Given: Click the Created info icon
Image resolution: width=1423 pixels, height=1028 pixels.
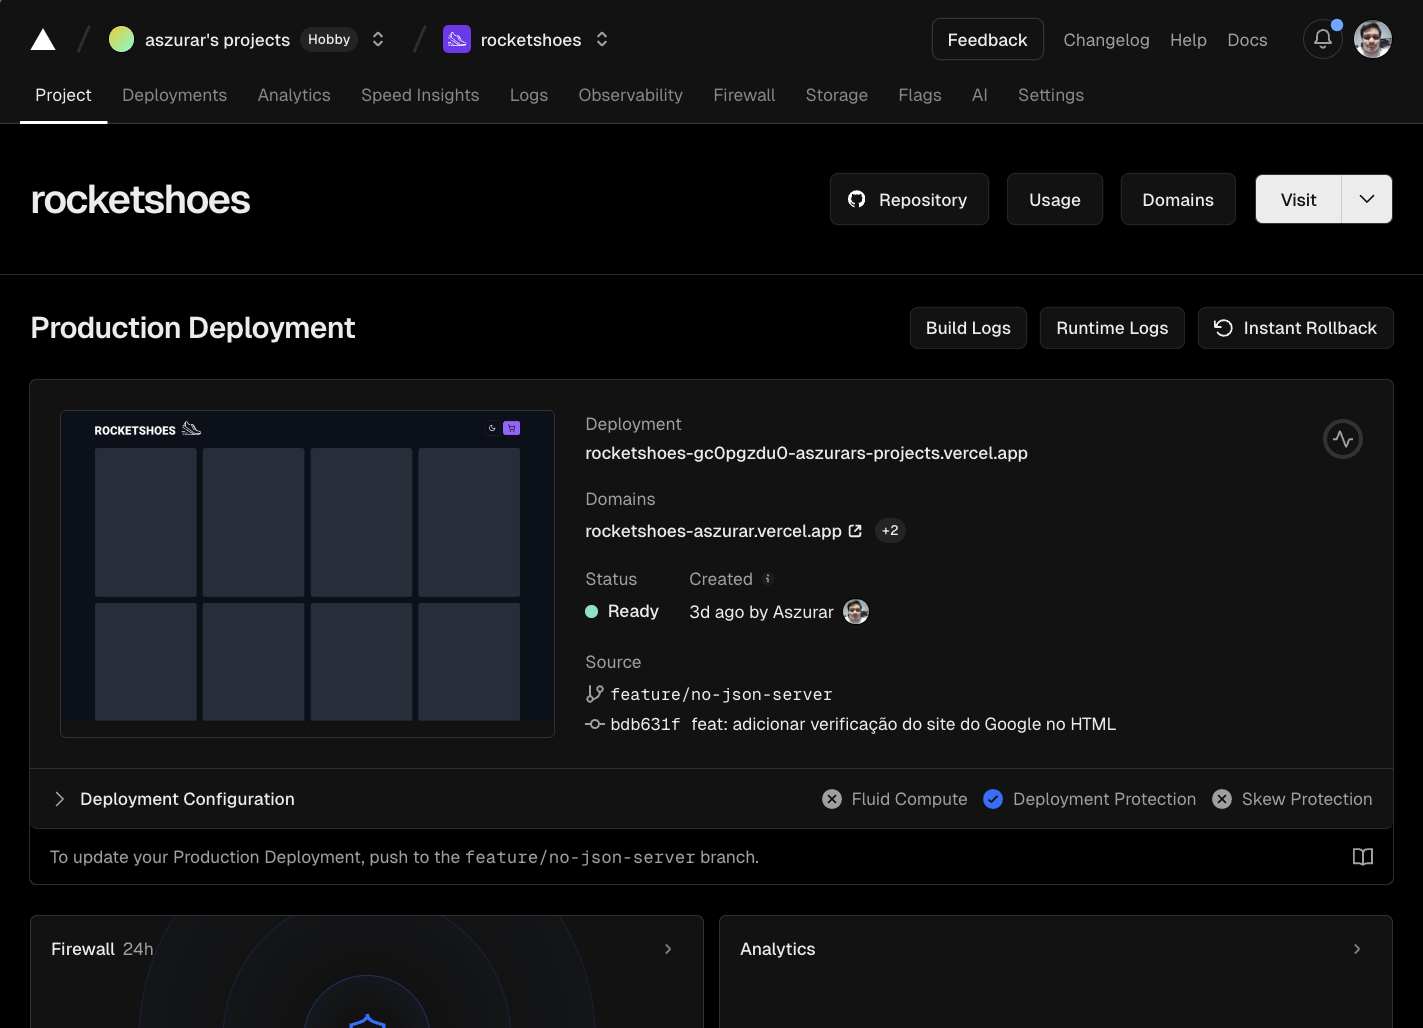Looking at the screenshot, I should tap(768, 579).
